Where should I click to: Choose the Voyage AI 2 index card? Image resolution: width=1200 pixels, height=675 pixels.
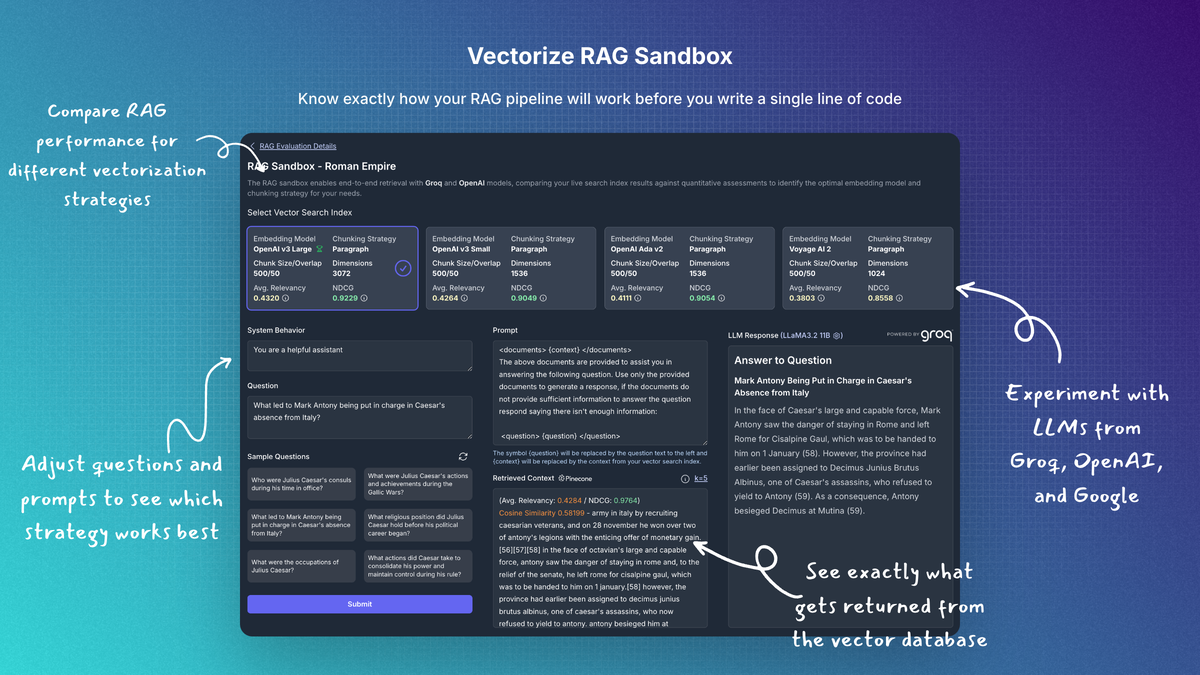866,267
